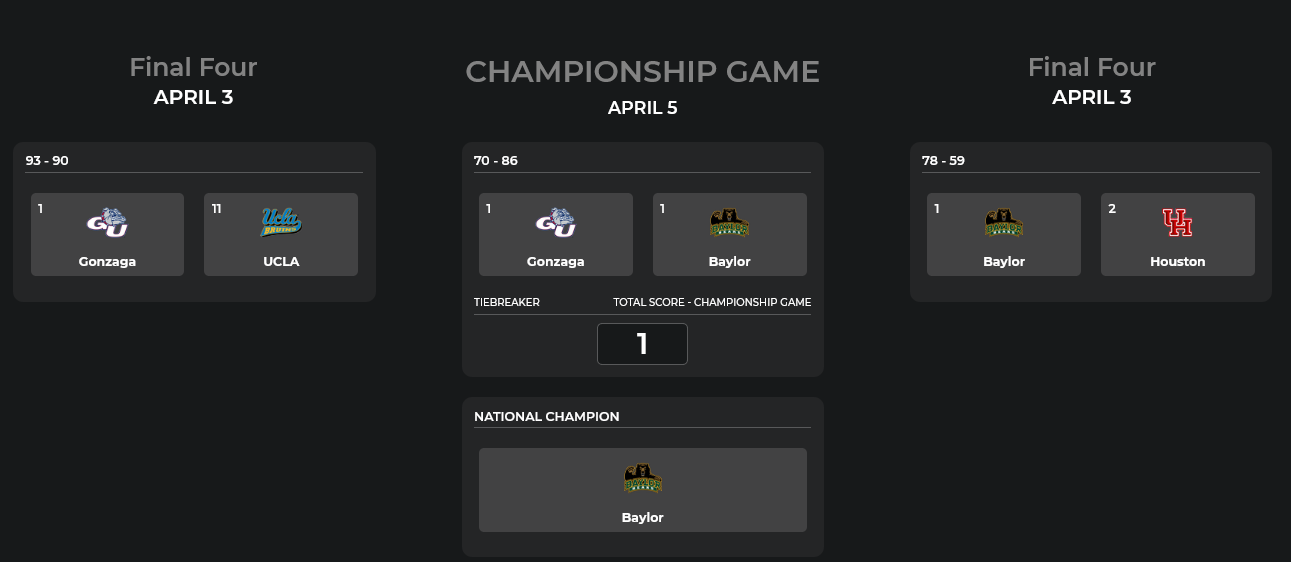The height and width of the screenshot is (562, 1291).
Task: Select the UCLA team name label
Action: coord(281,262)
